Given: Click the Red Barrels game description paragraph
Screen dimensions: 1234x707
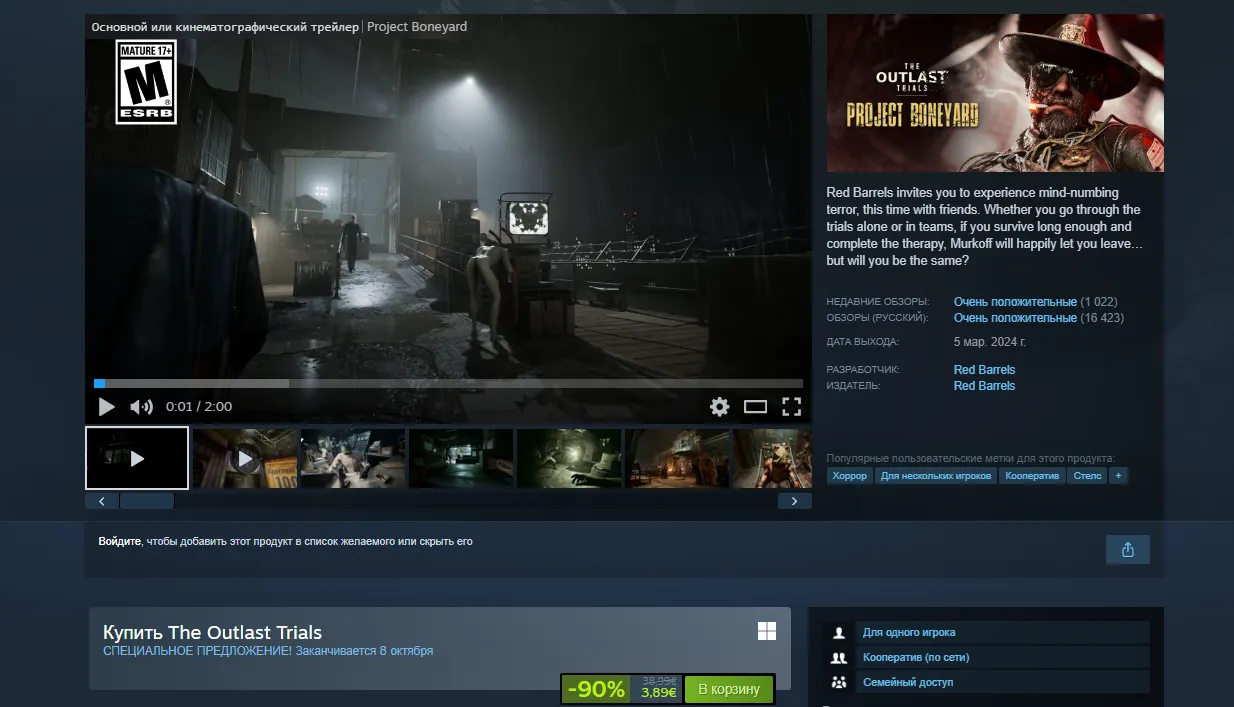Looking at the screenshot, I should (x=984, y=227).
